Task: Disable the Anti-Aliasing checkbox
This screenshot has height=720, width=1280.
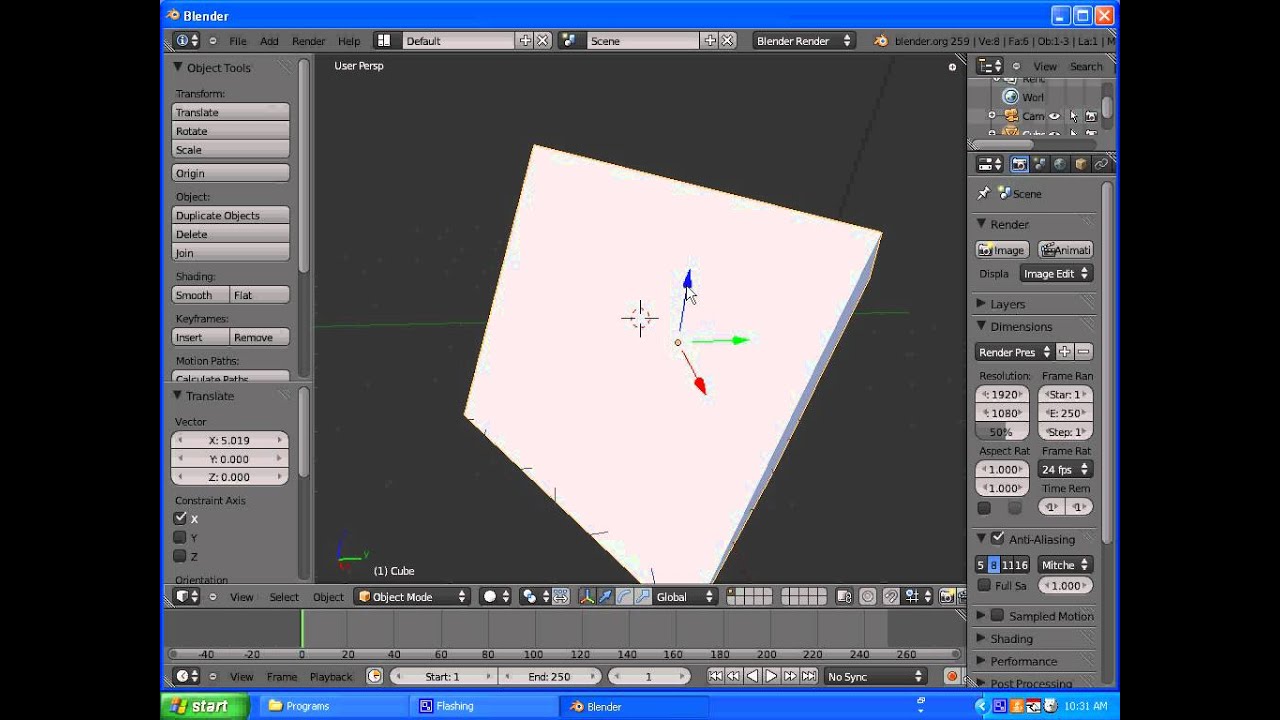Action: (x=997, y=538)
